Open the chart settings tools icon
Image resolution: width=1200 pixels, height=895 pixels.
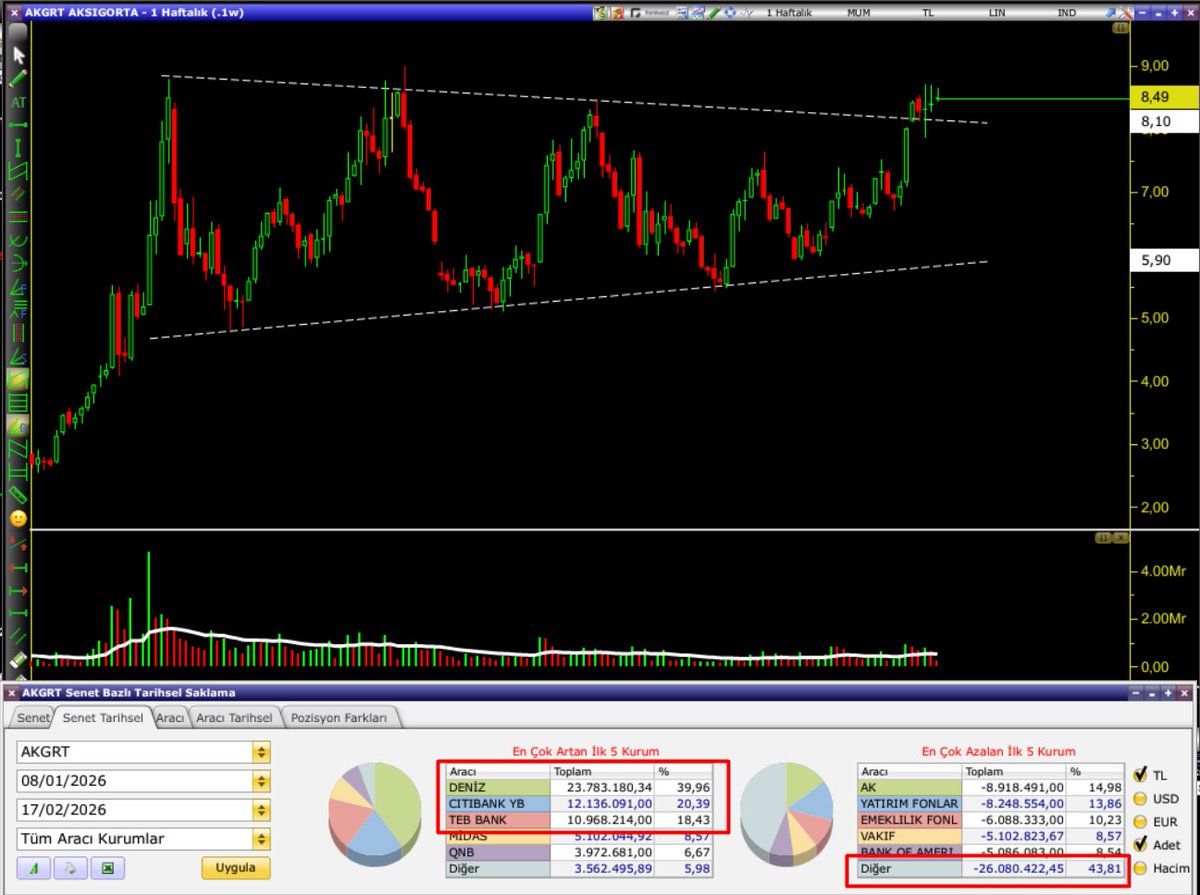[1126, 13]
